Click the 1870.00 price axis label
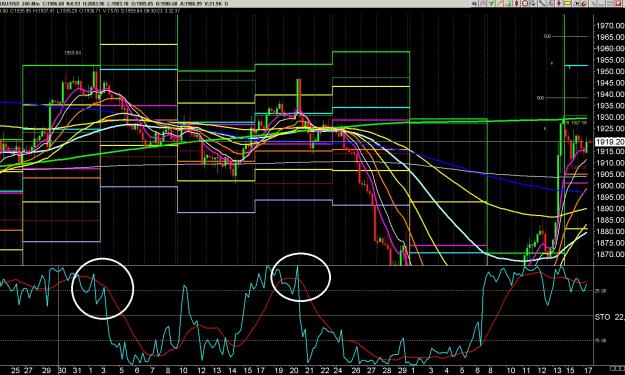625x375 pixels. pos(610,254)
